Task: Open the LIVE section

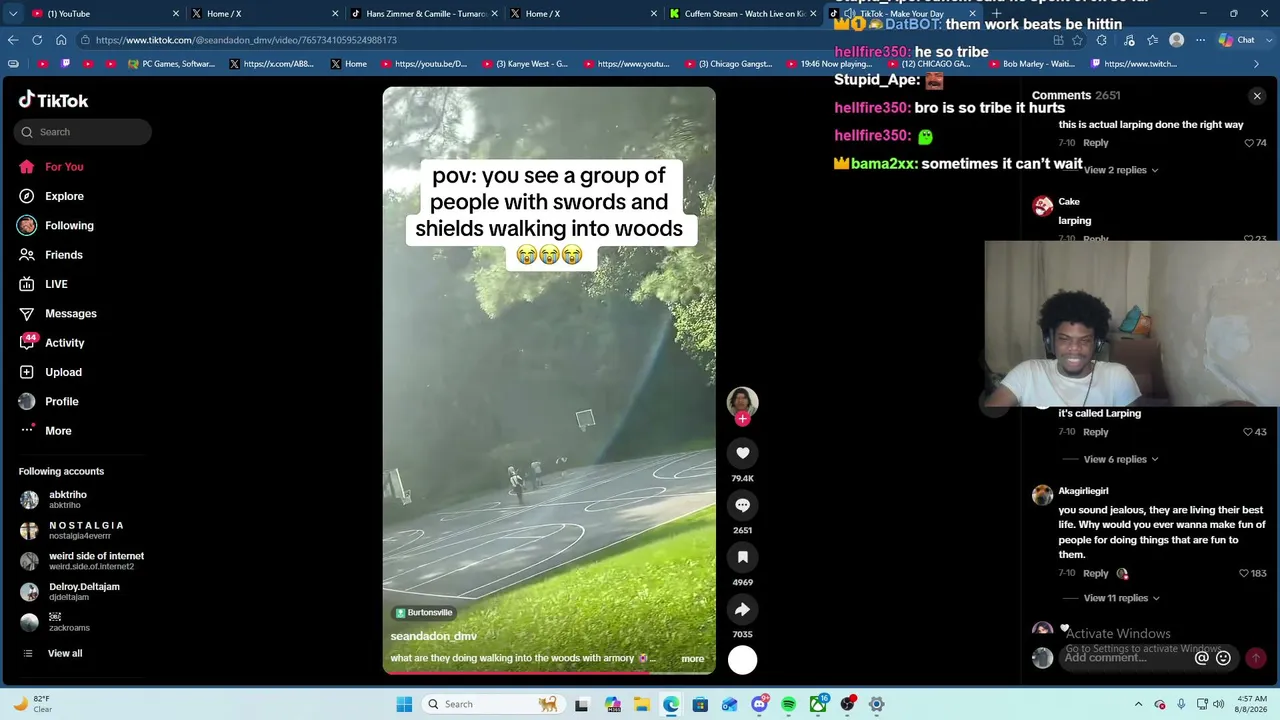Action: (x=56, y=284)
